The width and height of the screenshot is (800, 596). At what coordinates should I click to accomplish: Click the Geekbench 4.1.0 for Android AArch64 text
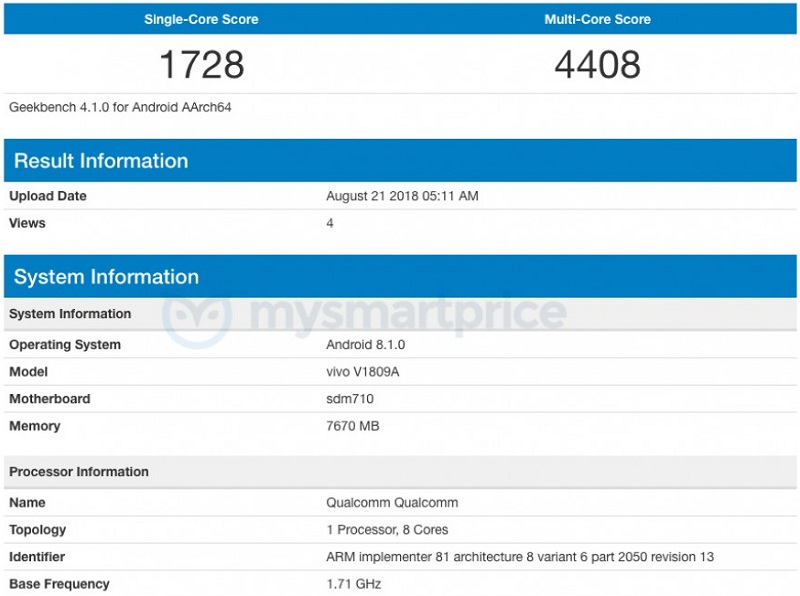tap(120, 107)
